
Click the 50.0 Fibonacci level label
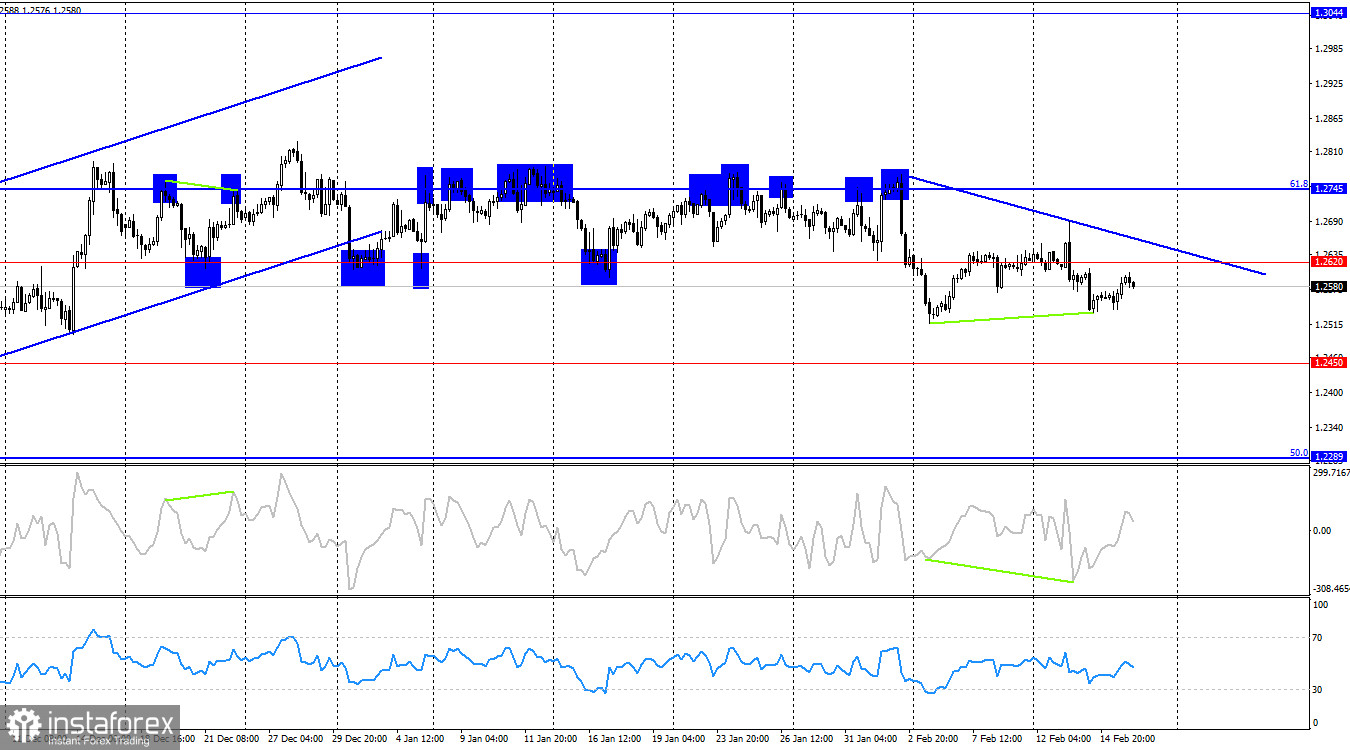[1299, 453]
